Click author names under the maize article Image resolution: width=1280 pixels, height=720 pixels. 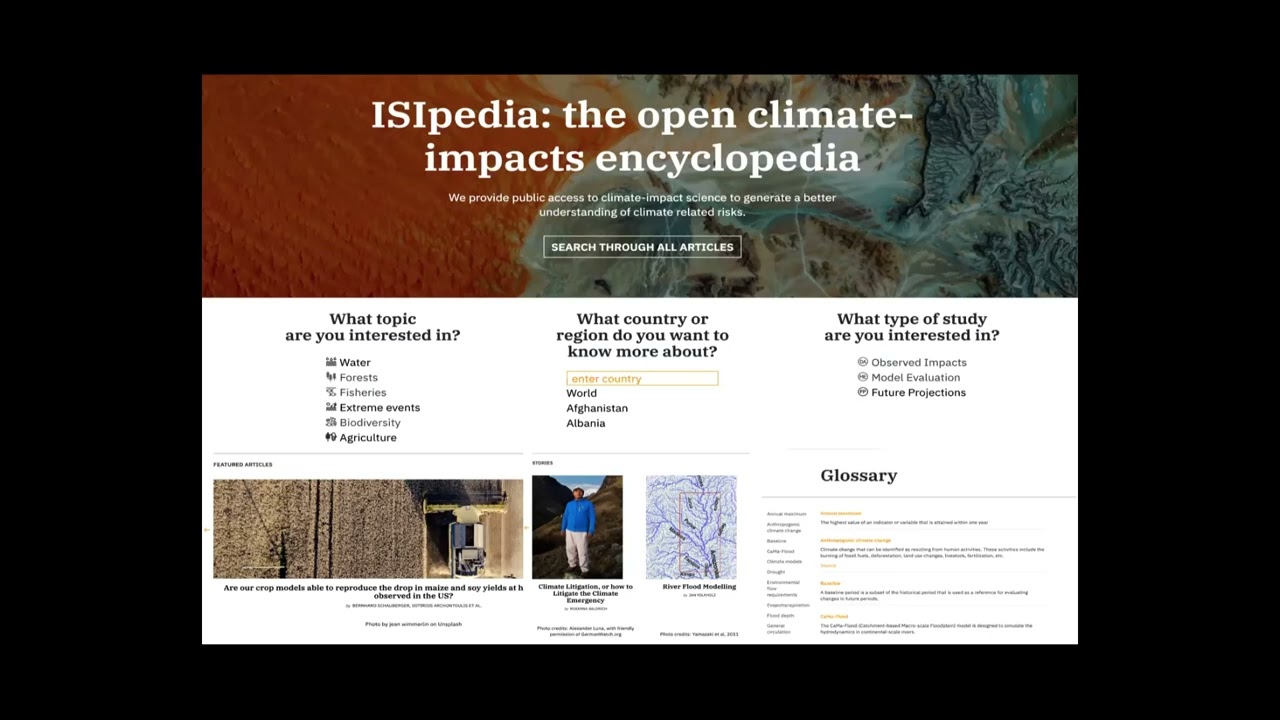(x=416, y=605)
